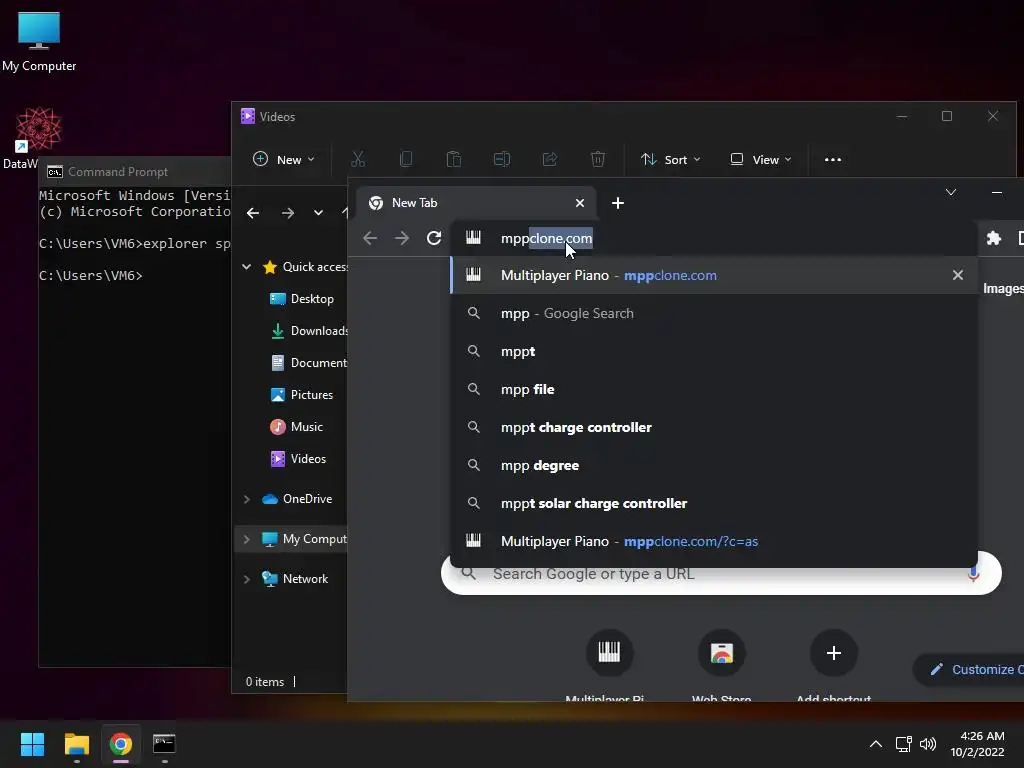
Task: Click Paste icon in Videos toolbar
Action: click(x=454, y=159)
